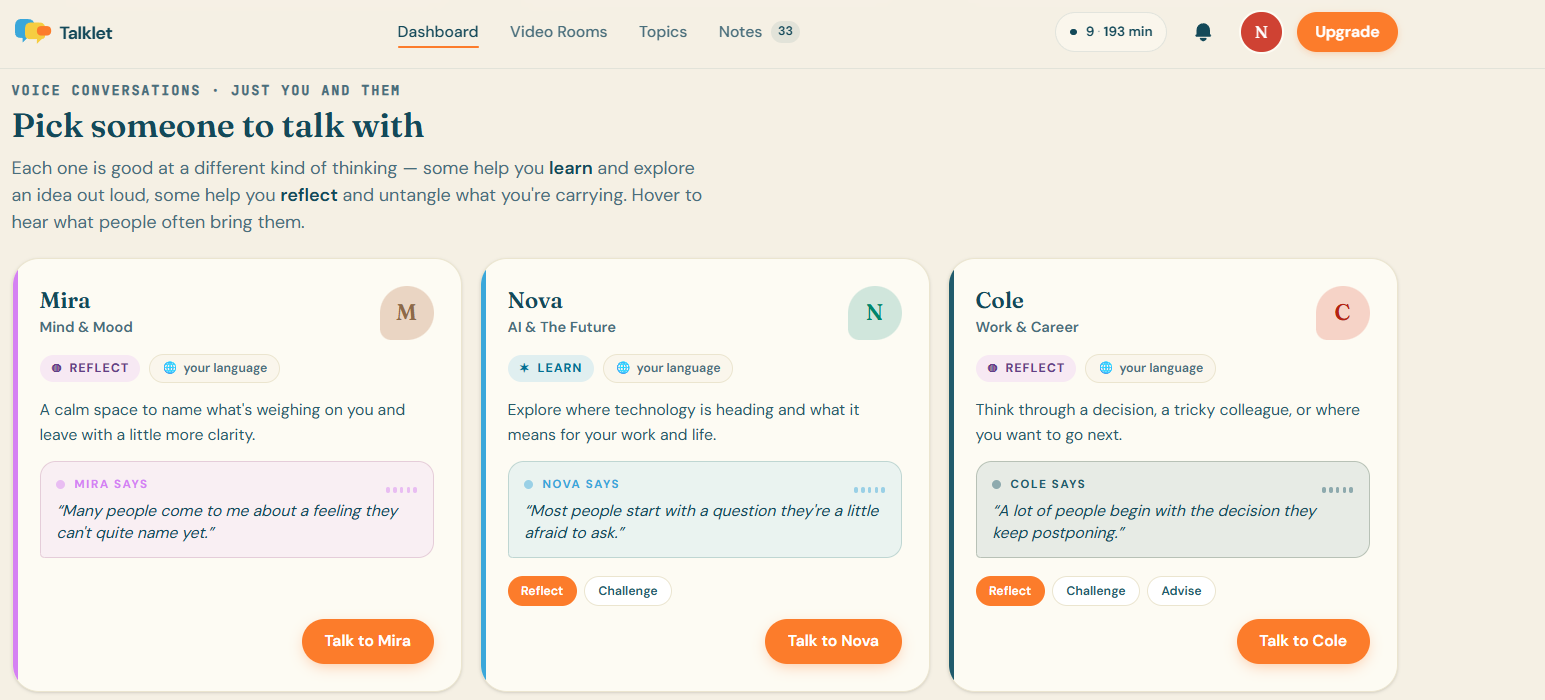Click the Nova Says quote box
Screen dimensions: 1545x700
click(x=705, y=510)
